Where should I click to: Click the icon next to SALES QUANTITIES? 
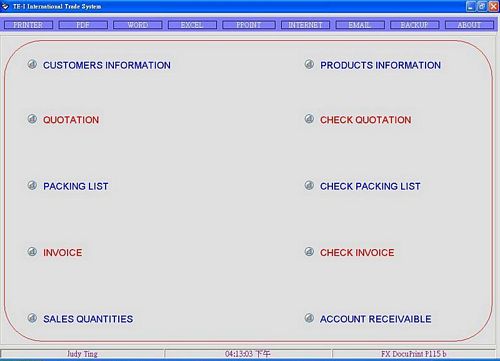pyautogui.click(x=32, y=318)
